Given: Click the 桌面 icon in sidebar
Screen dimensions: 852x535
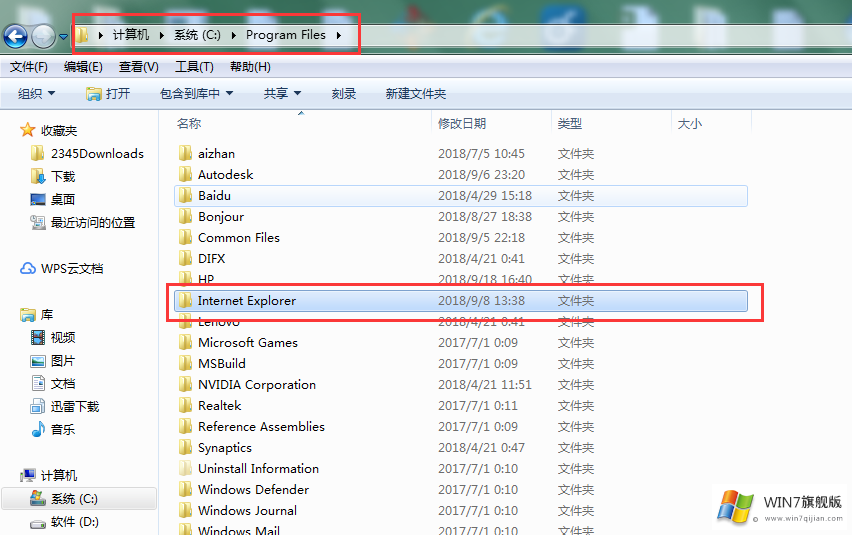Looking at the screenshot, I should tap(37, 199).
